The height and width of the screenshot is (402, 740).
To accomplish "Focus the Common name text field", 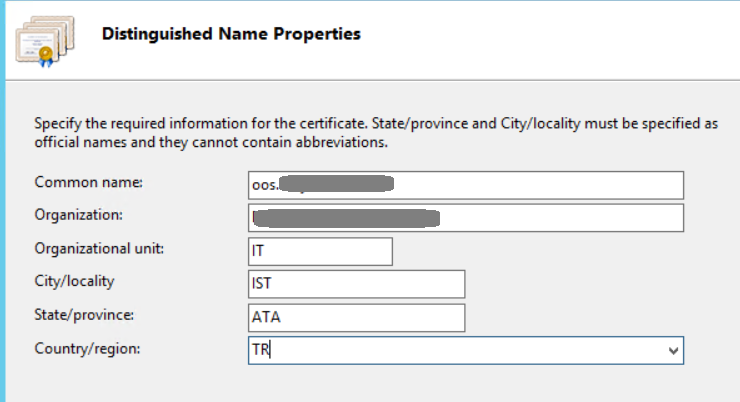I will [x=466, y=185].
